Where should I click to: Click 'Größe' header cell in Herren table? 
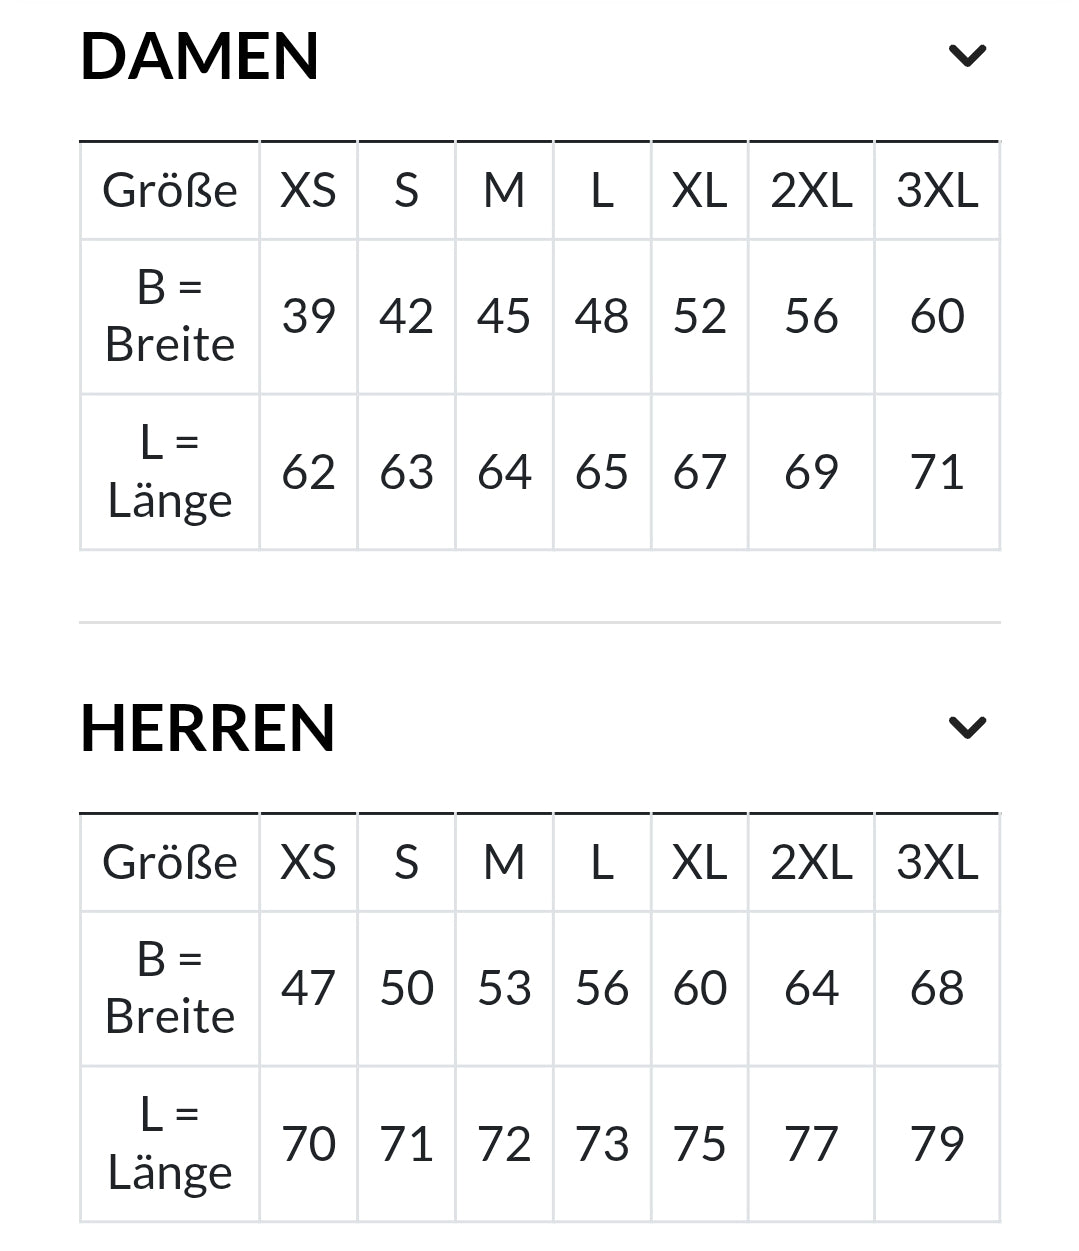pyautogui.click(x=170, y=862)
